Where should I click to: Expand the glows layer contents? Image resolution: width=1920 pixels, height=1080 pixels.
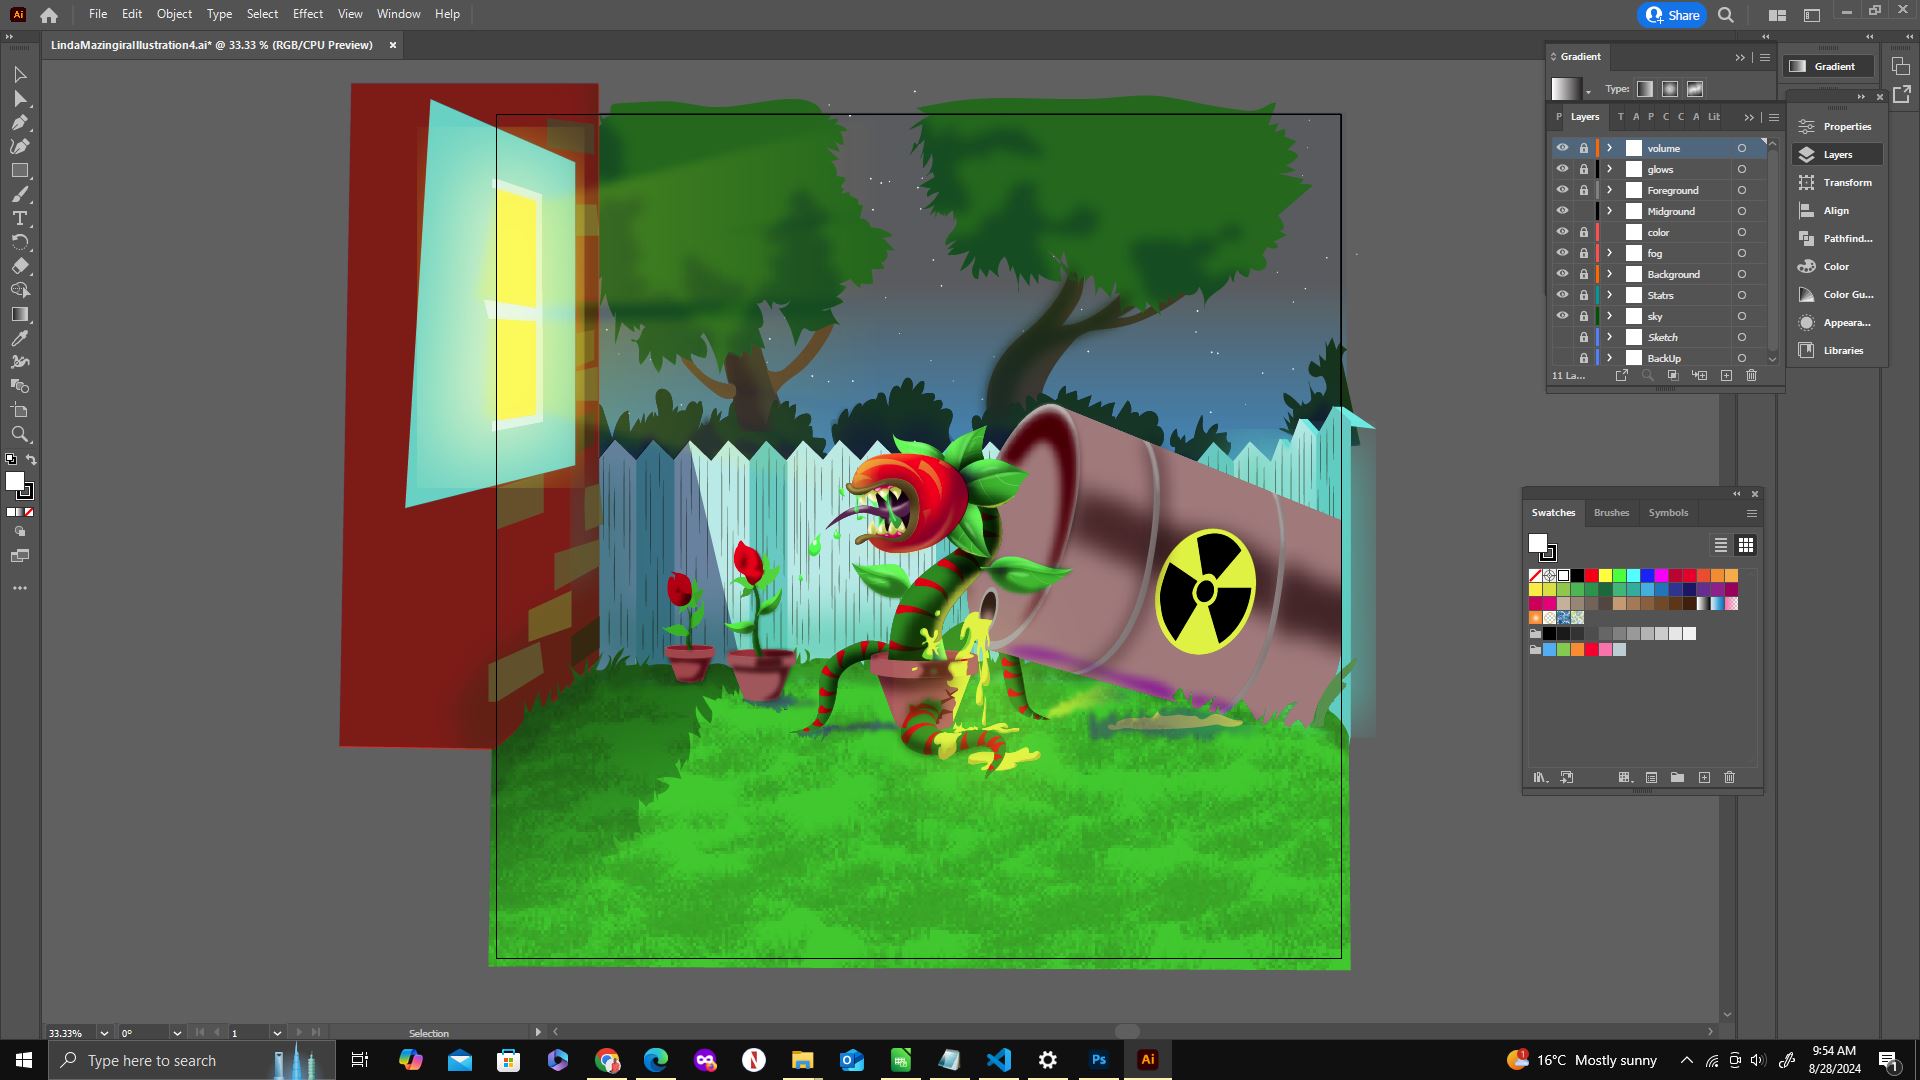coord(1609,169)
